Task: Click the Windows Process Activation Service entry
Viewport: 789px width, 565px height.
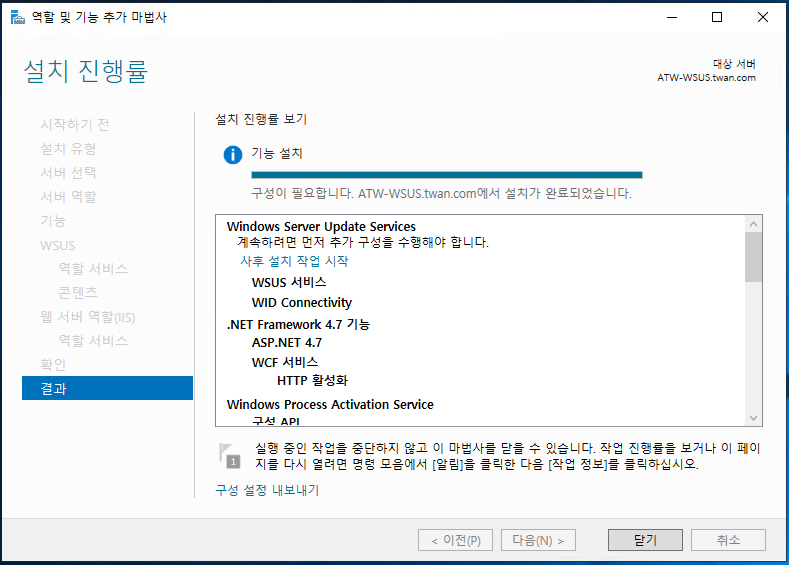Action: point(330,405)
